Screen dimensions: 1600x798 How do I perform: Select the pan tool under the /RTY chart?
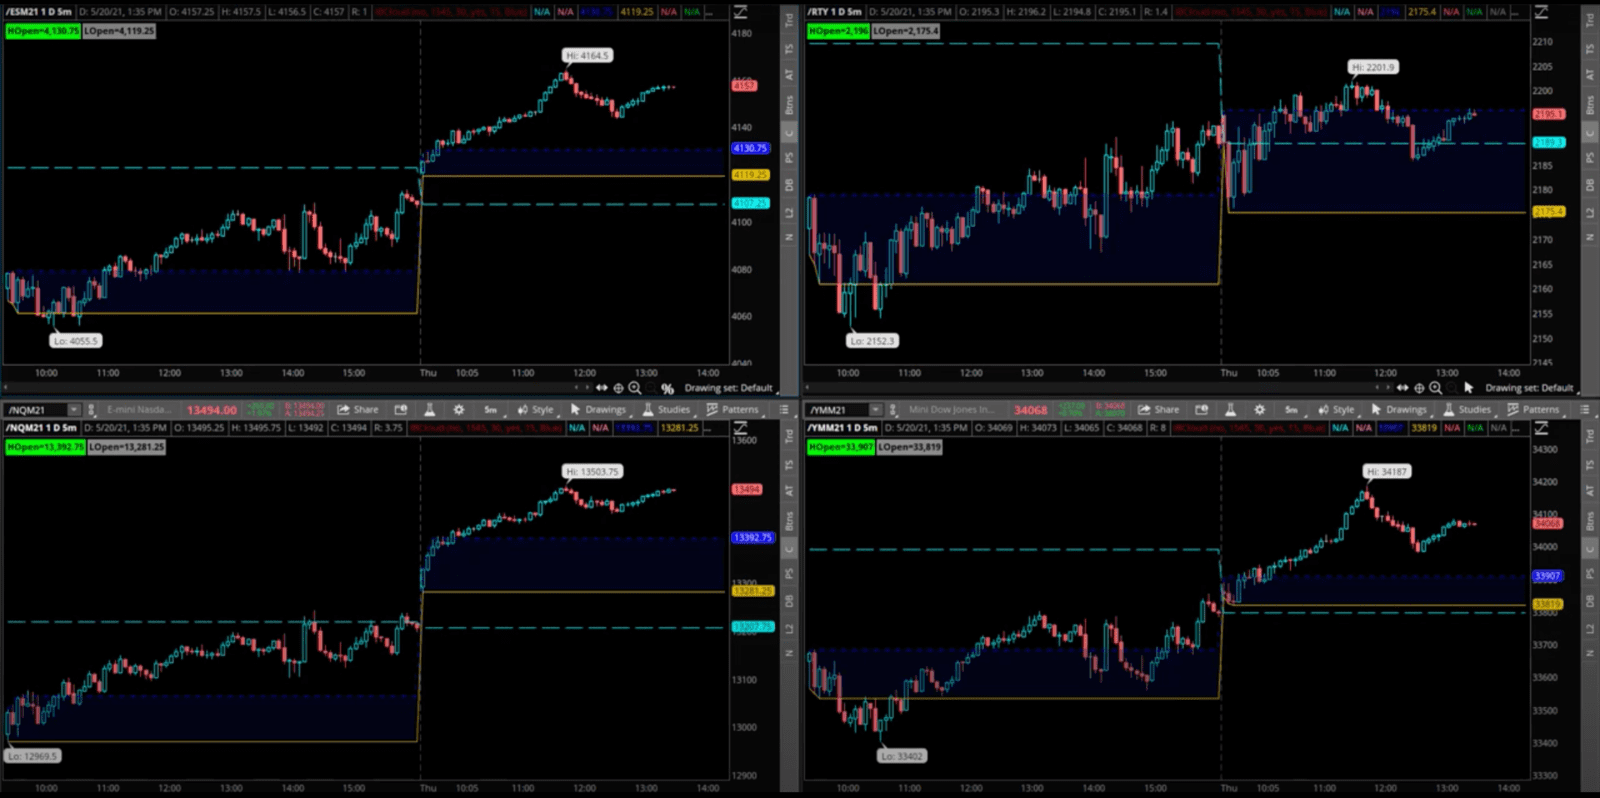pos(1403,388)
